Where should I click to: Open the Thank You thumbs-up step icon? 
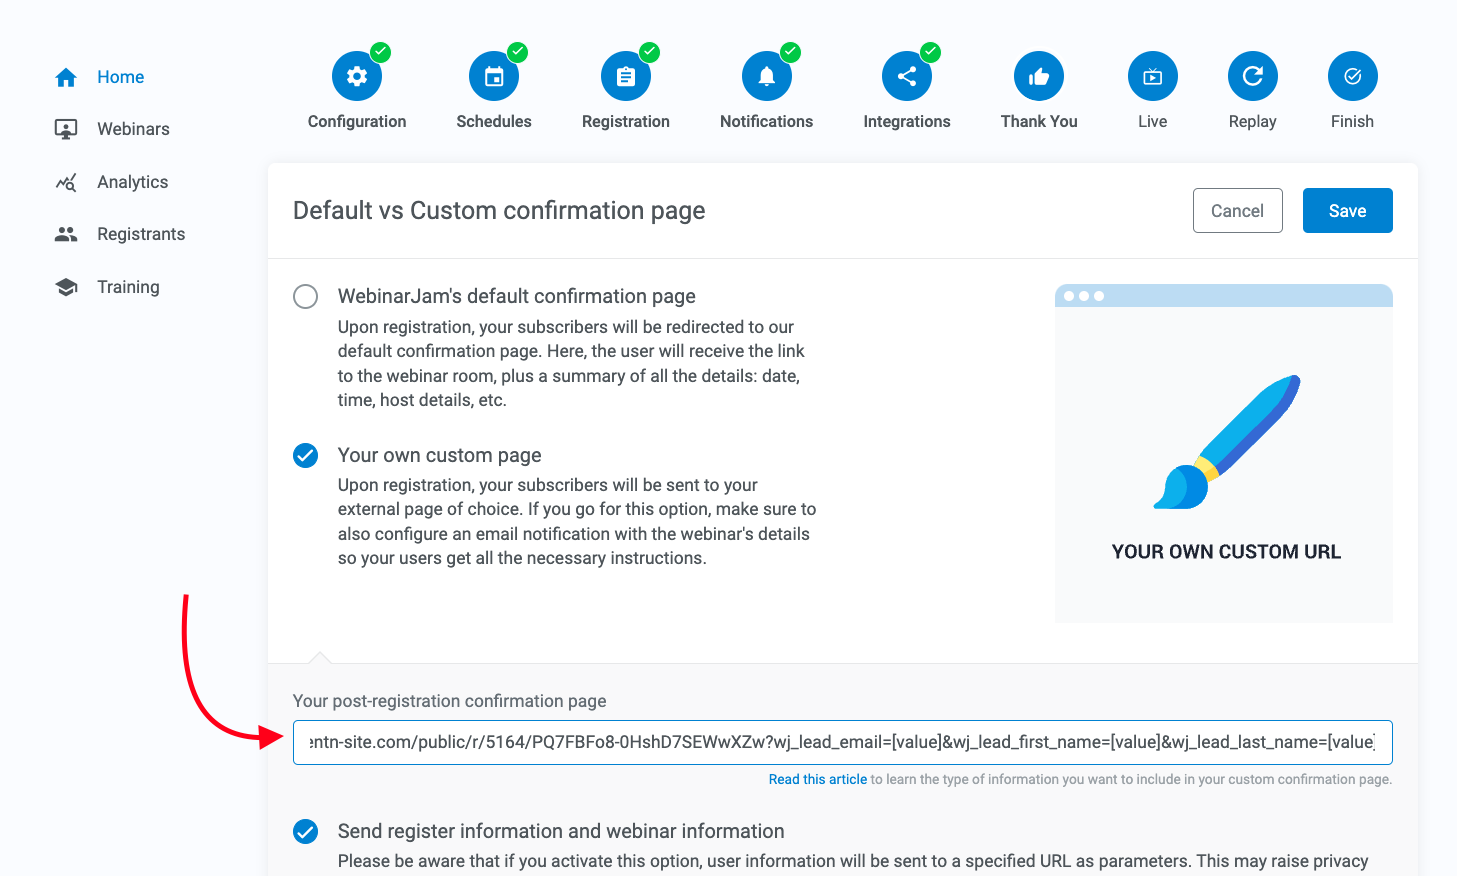(1039, 76)
